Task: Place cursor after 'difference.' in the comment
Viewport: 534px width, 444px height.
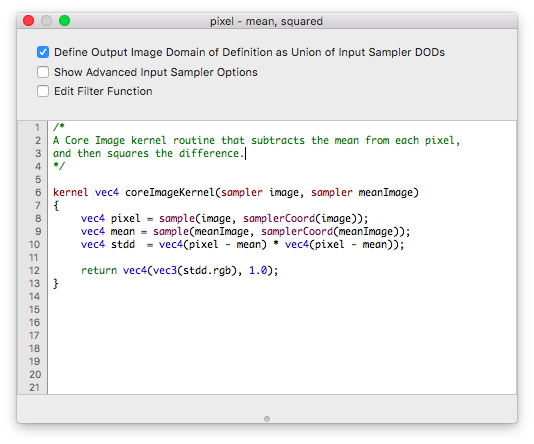Action: [x=245, y=154]
